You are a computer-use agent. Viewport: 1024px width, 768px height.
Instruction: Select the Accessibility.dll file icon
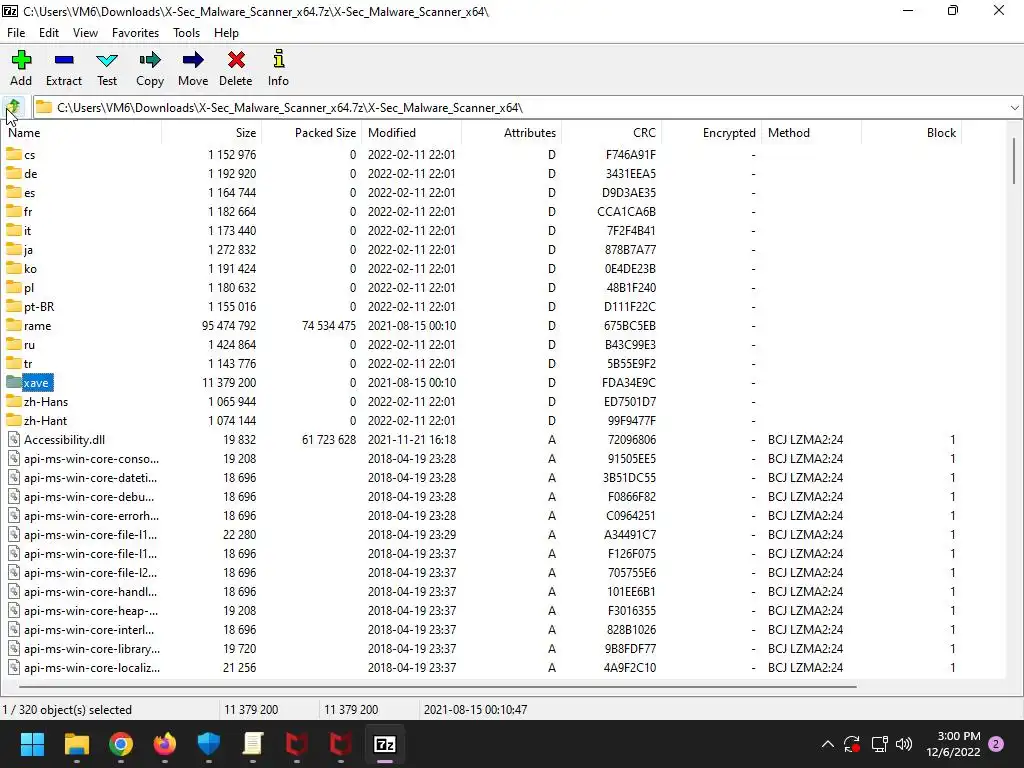click(x=14, y=440)
